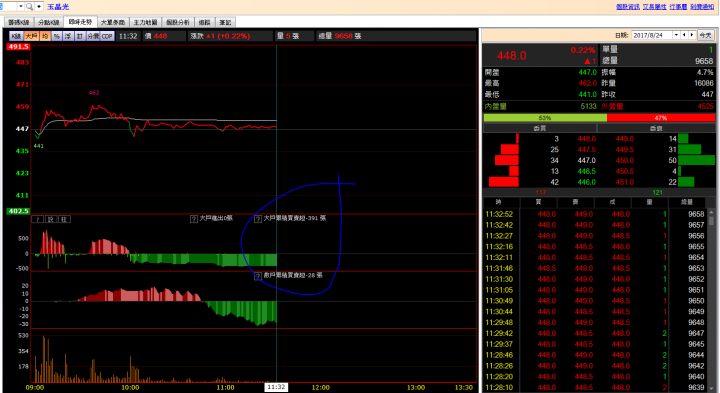
Task: Click the 總量 column header of the tick list
Action: coord(686,202)
